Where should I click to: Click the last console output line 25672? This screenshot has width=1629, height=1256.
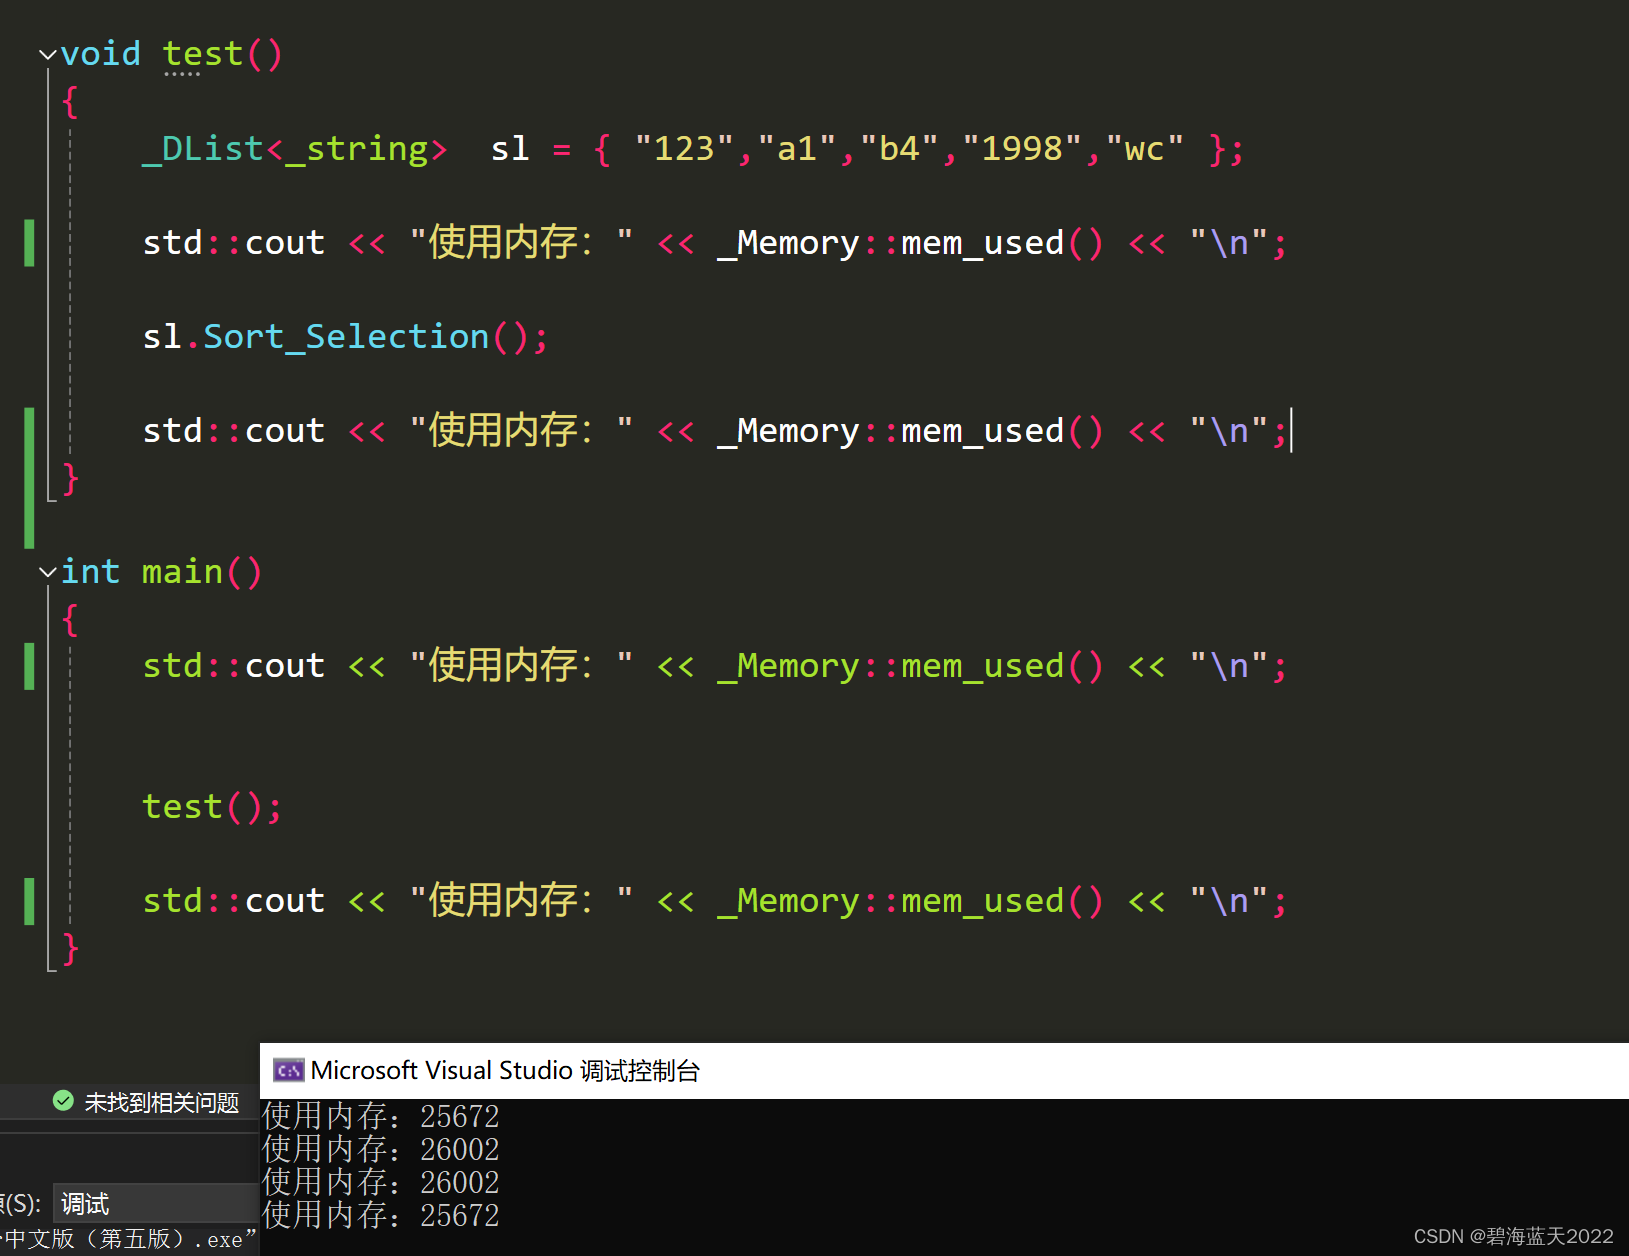[380, 1215]
